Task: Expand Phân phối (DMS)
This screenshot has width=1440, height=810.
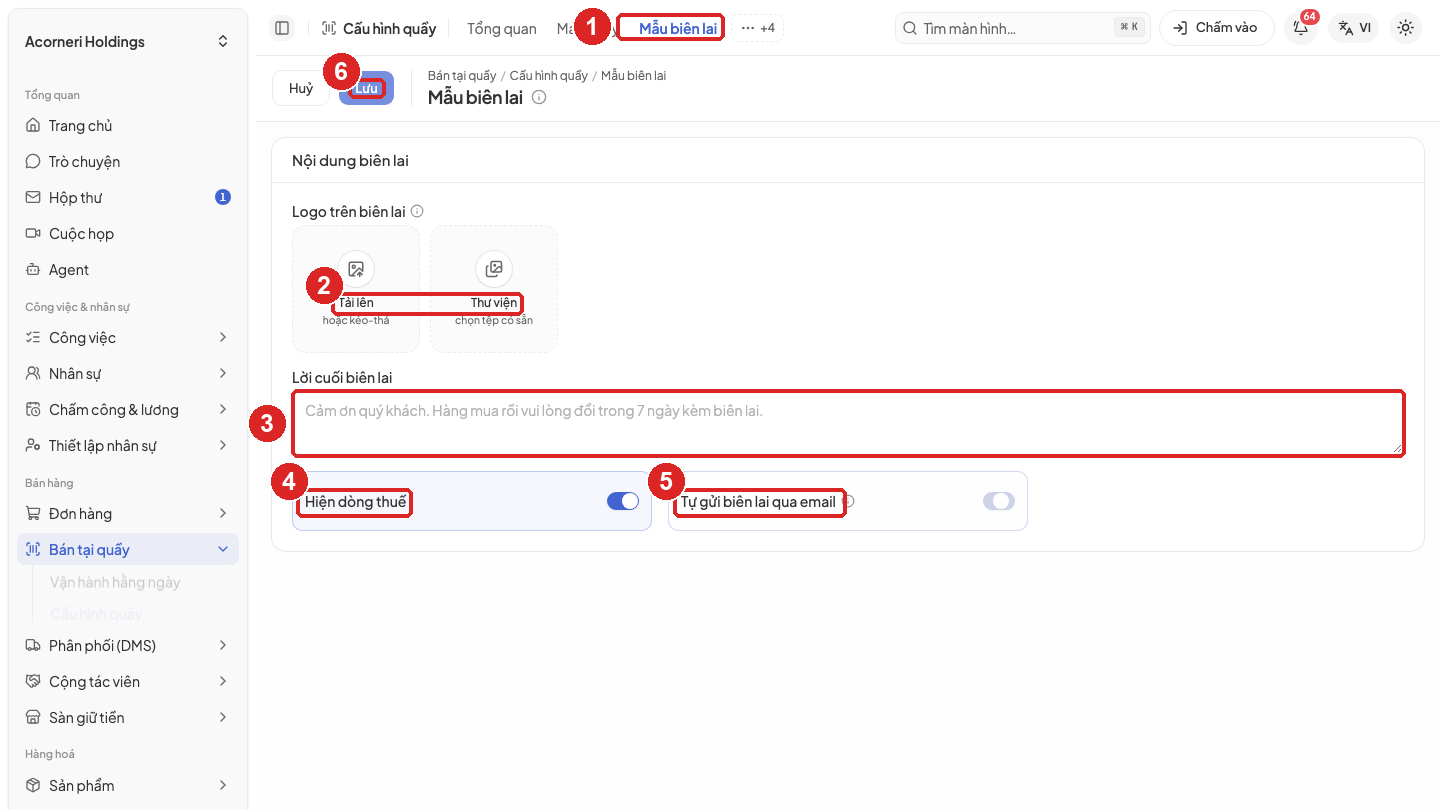Action: click(128, 646)
